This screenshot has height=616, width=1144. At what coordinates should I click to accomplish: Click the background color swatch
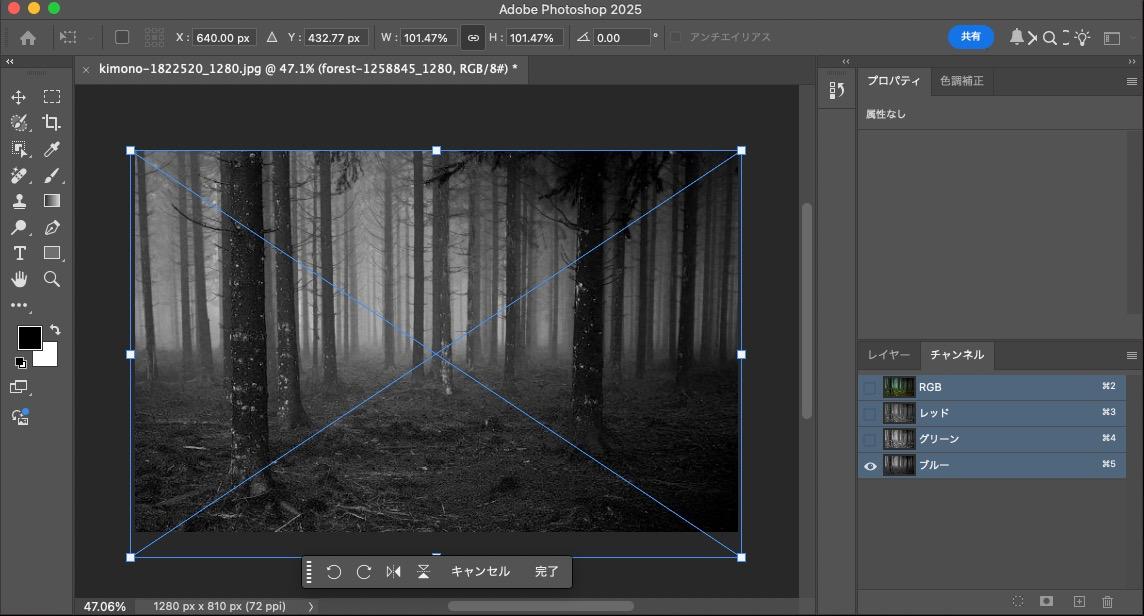pyautogui.click(x=48, y=357)
